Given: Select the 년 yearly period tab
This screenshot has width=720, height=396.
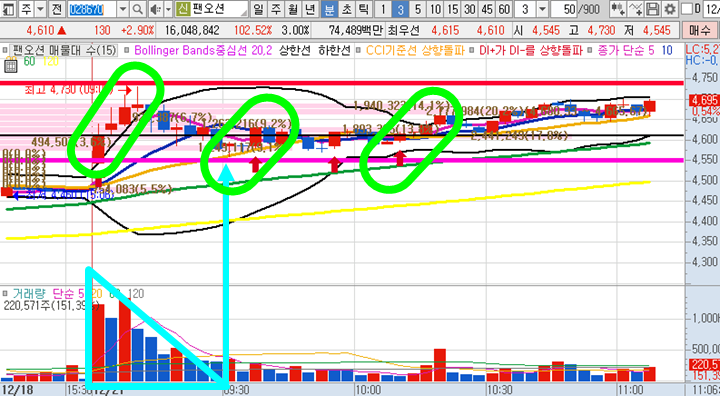Looking at the screenshot, I should [310, 9].
